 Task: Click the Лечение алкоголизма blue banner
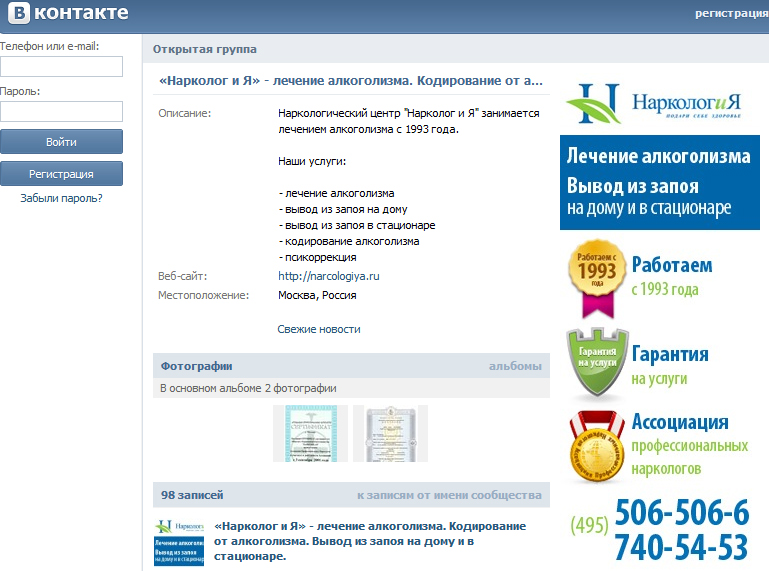pyautogui.click(x=660, y=182)
